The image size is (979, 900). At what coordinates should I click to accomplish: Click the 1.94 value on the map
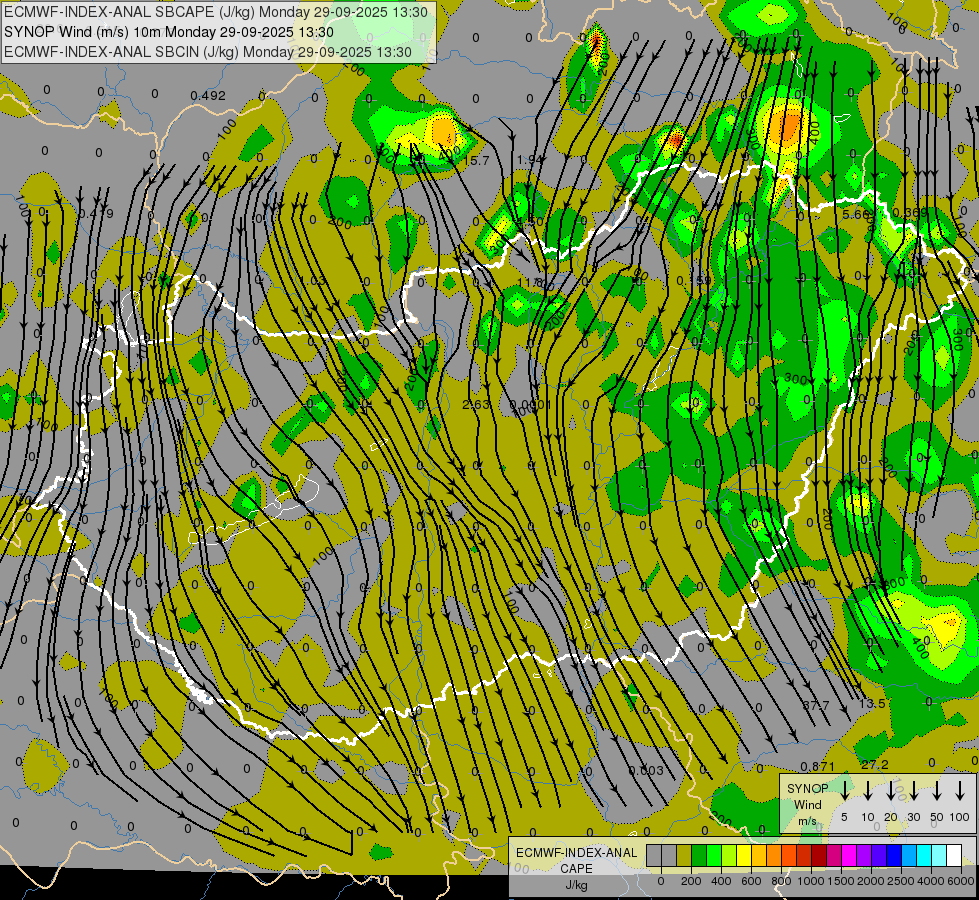(x=530, y=160)
